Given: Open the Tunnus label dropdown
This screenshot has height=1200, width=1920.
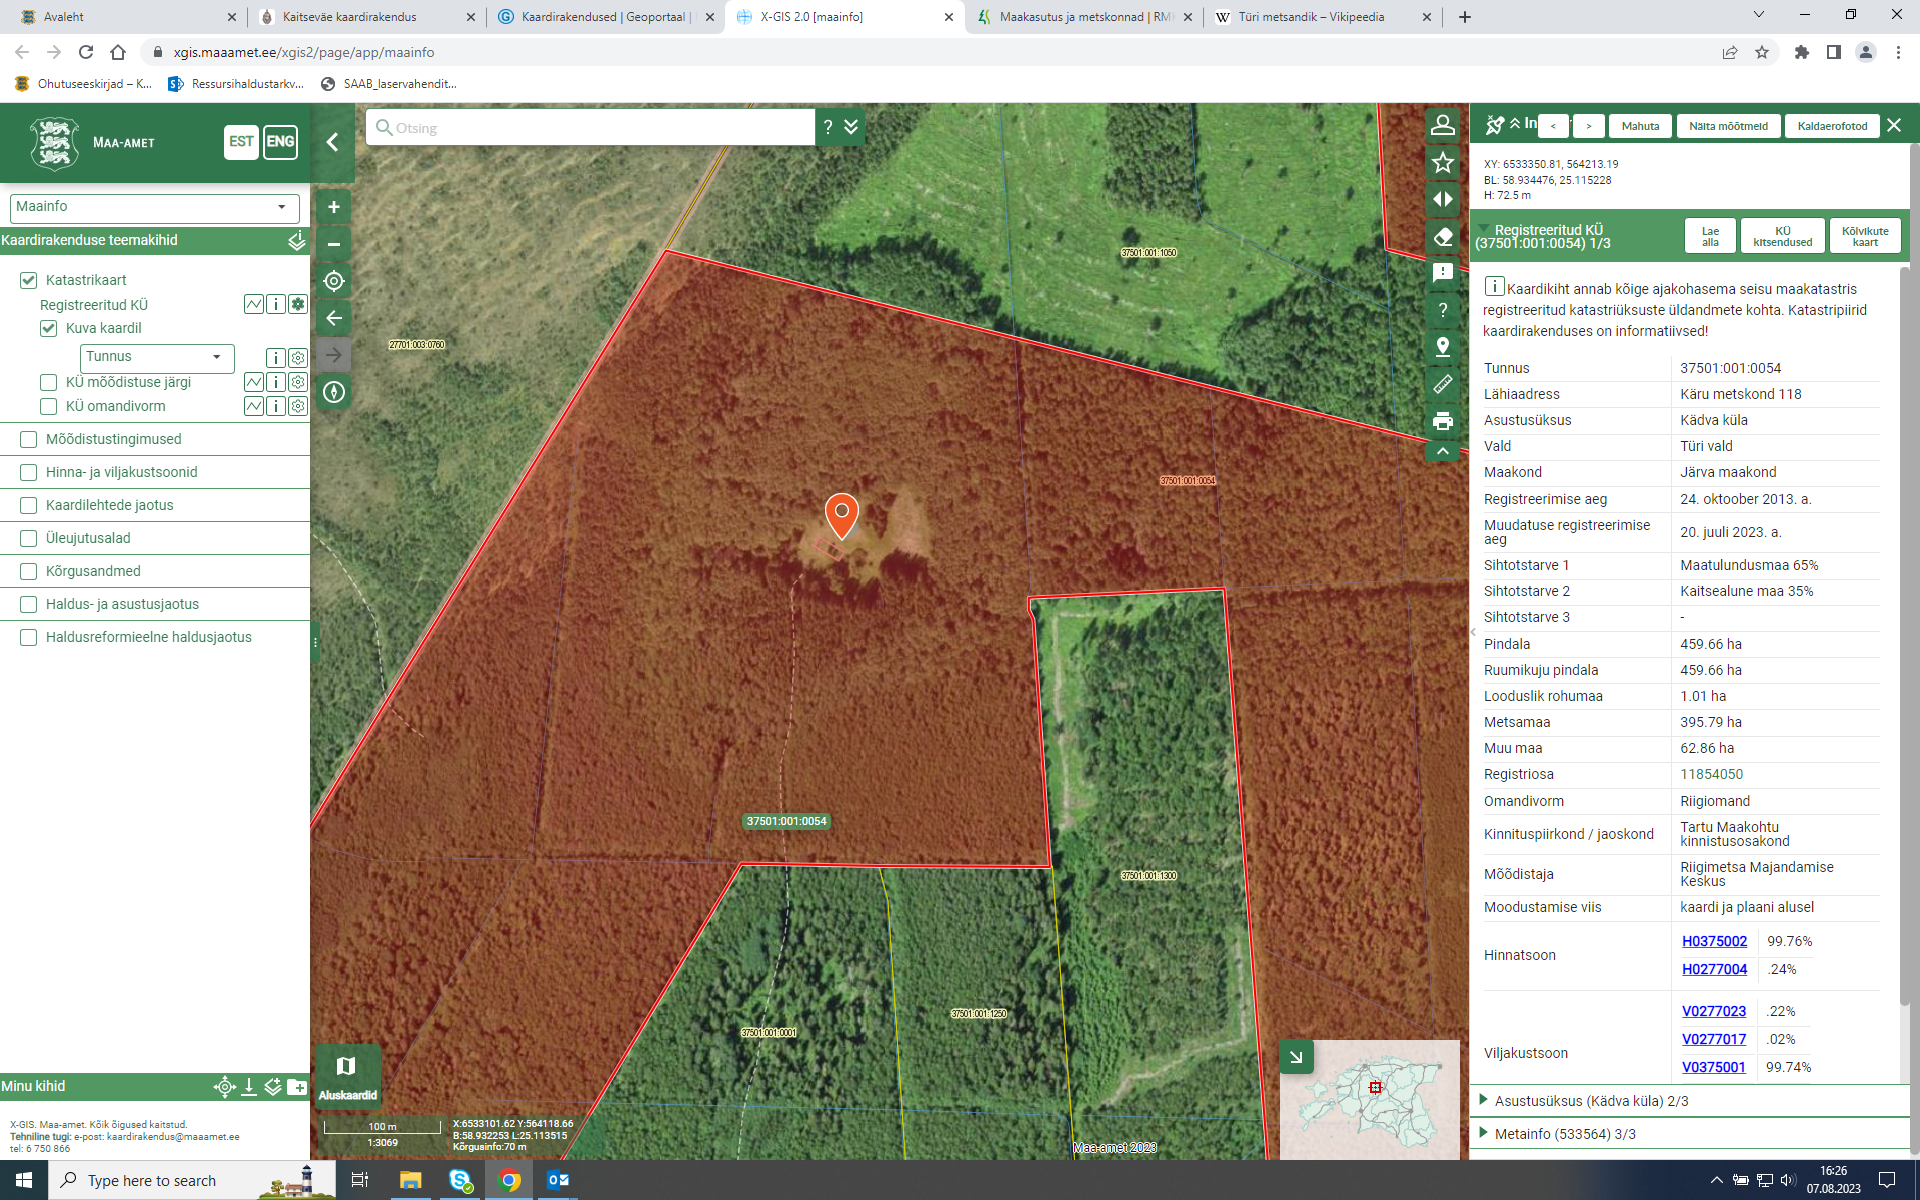Looking at the screenshot, I should coord(156,357).
